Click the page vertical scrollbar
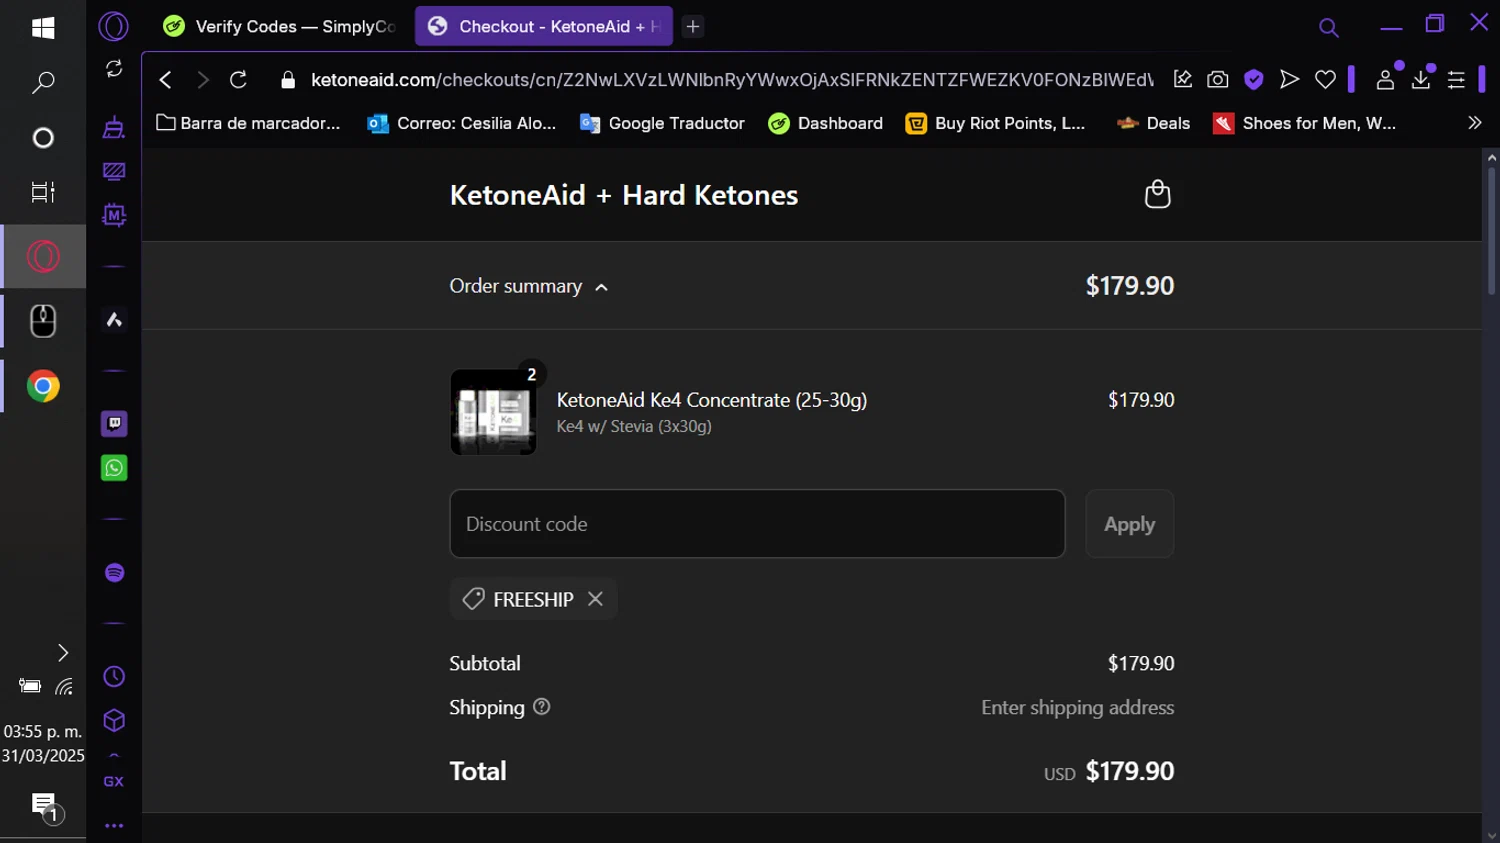The image size is (1500, 843). click(x=1491, y=230)
